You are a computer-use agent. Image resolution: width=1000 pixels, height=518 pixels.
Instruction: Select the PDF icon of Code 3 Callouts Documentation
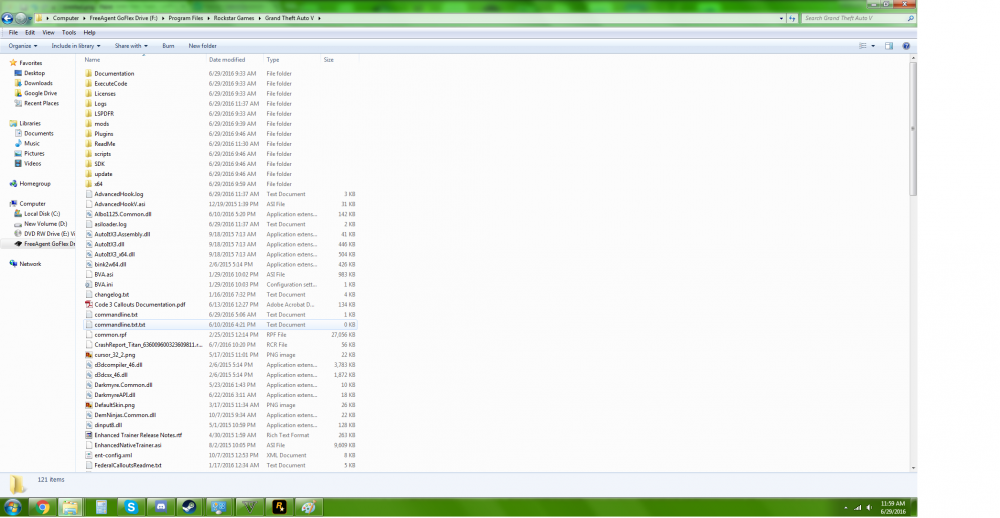click(x=89, y=304)
